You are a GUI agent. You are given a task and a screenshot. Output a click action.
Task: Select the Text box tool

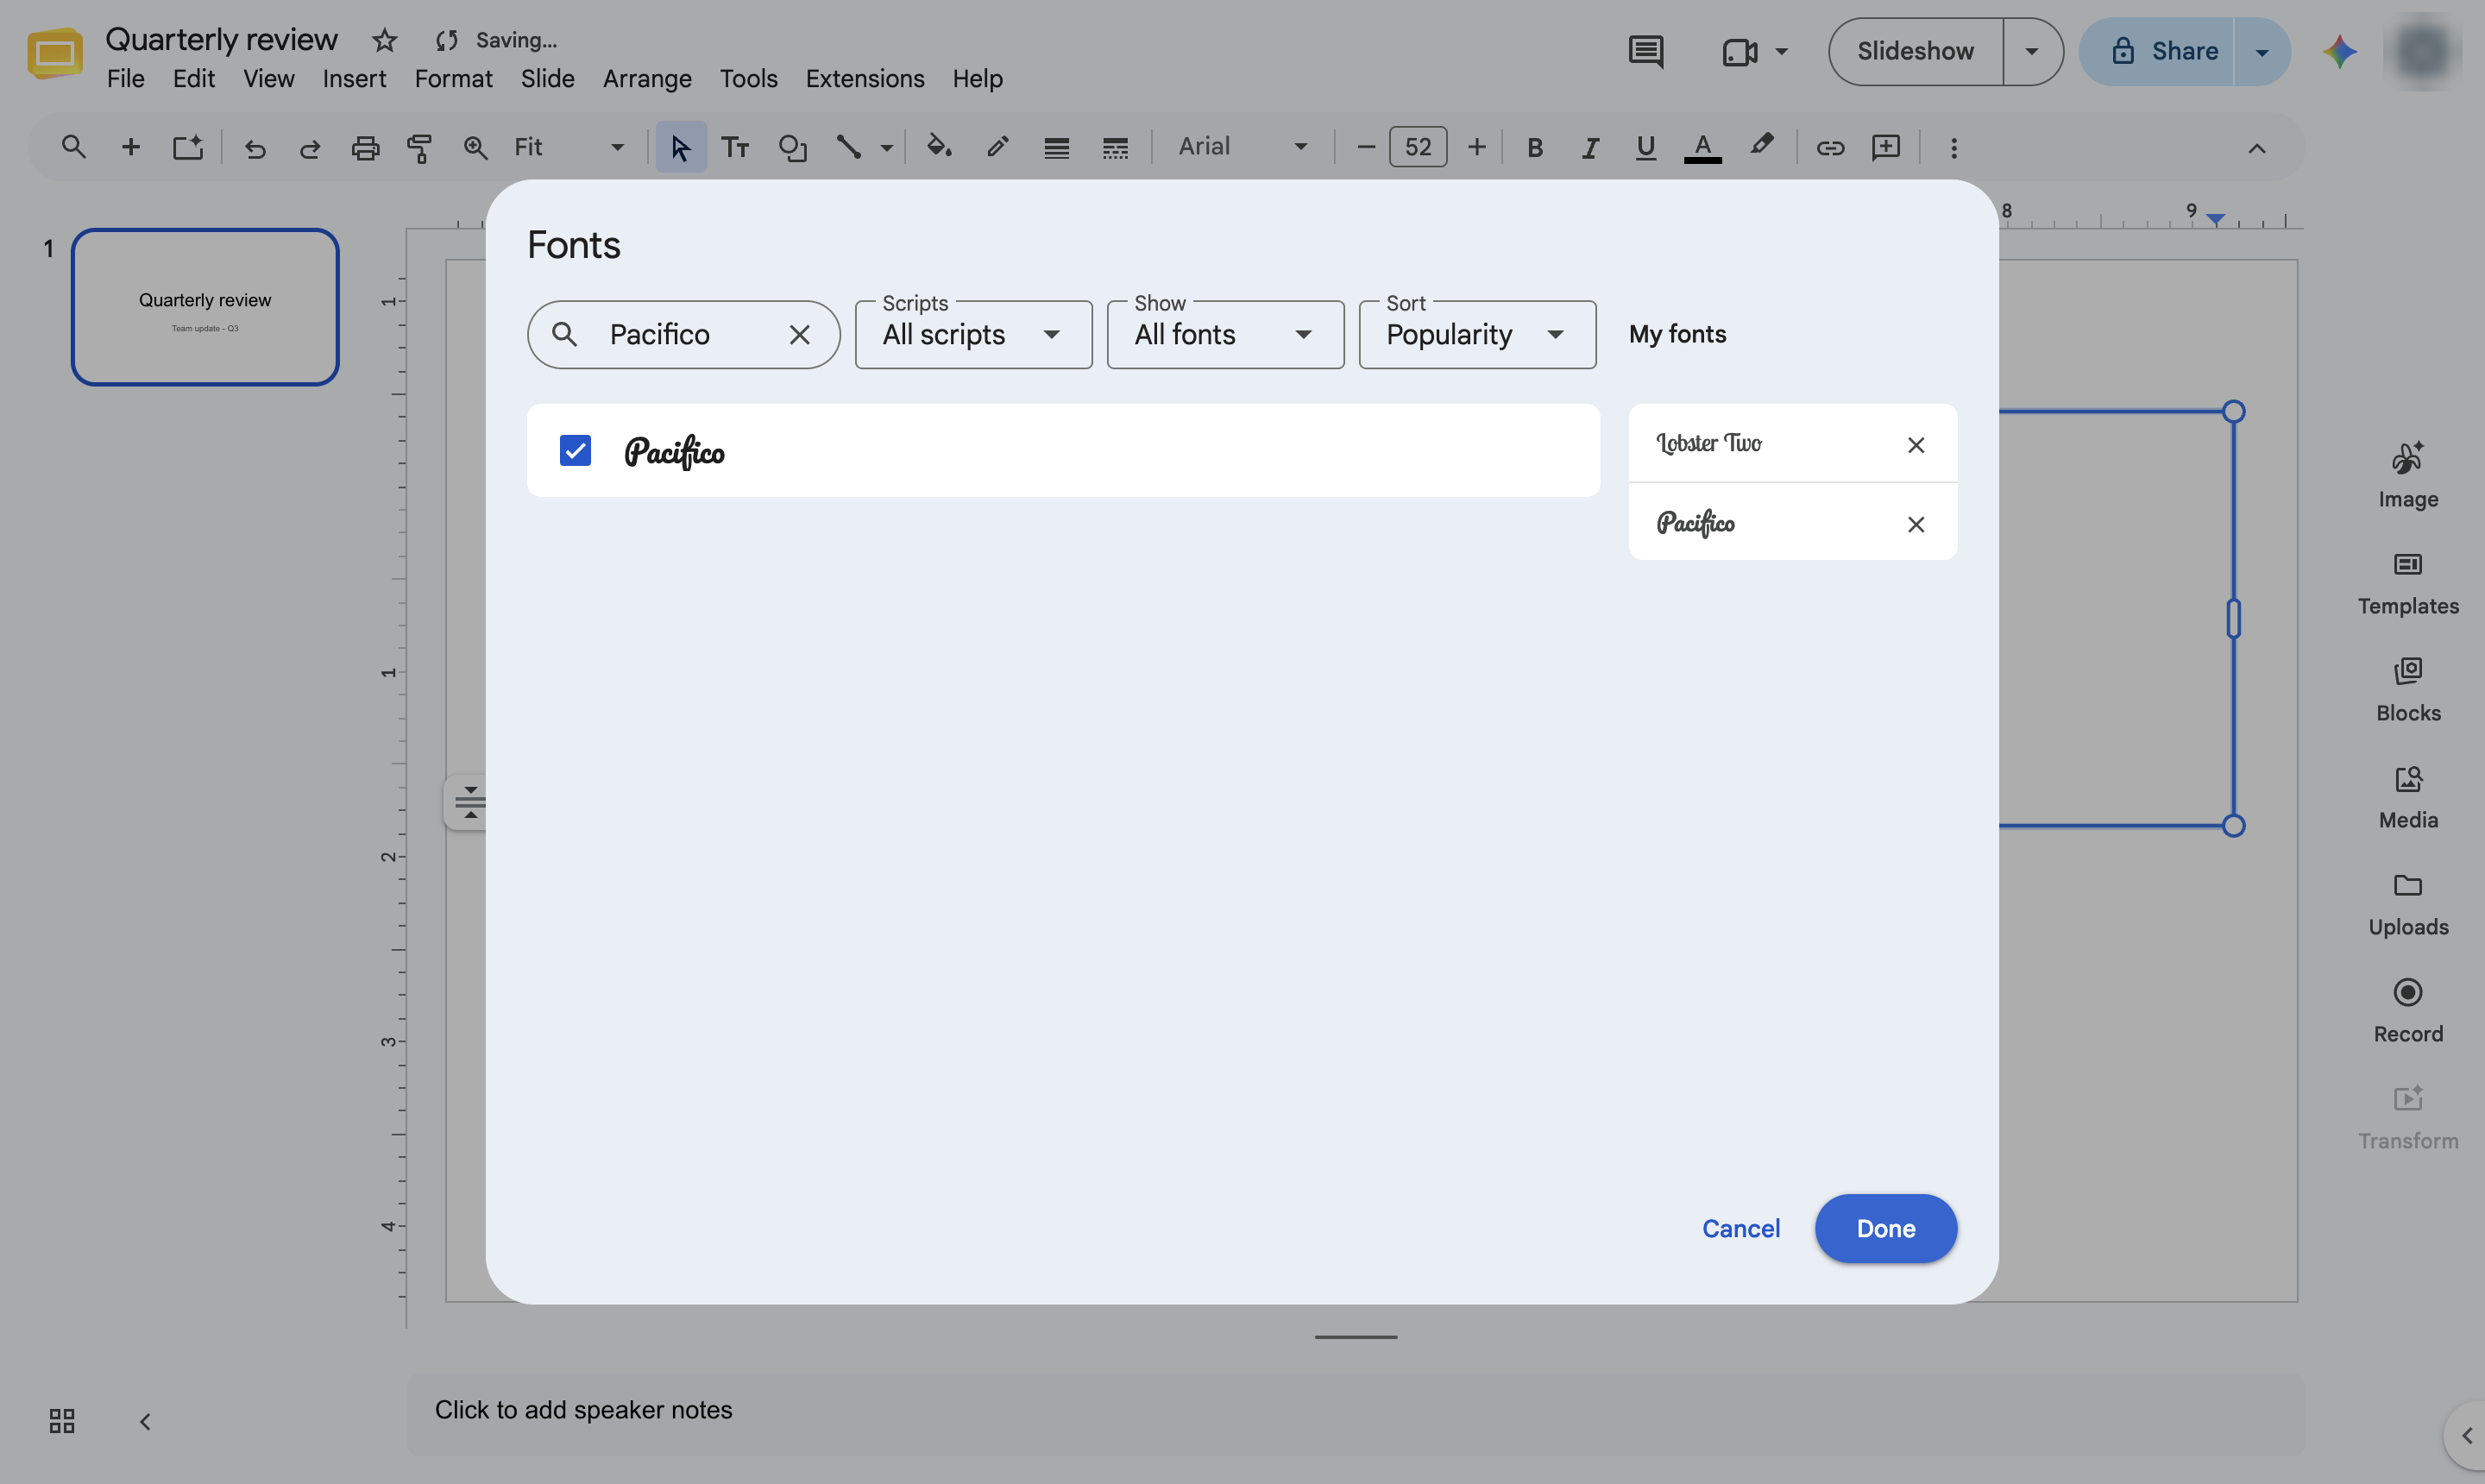[735, 148]
